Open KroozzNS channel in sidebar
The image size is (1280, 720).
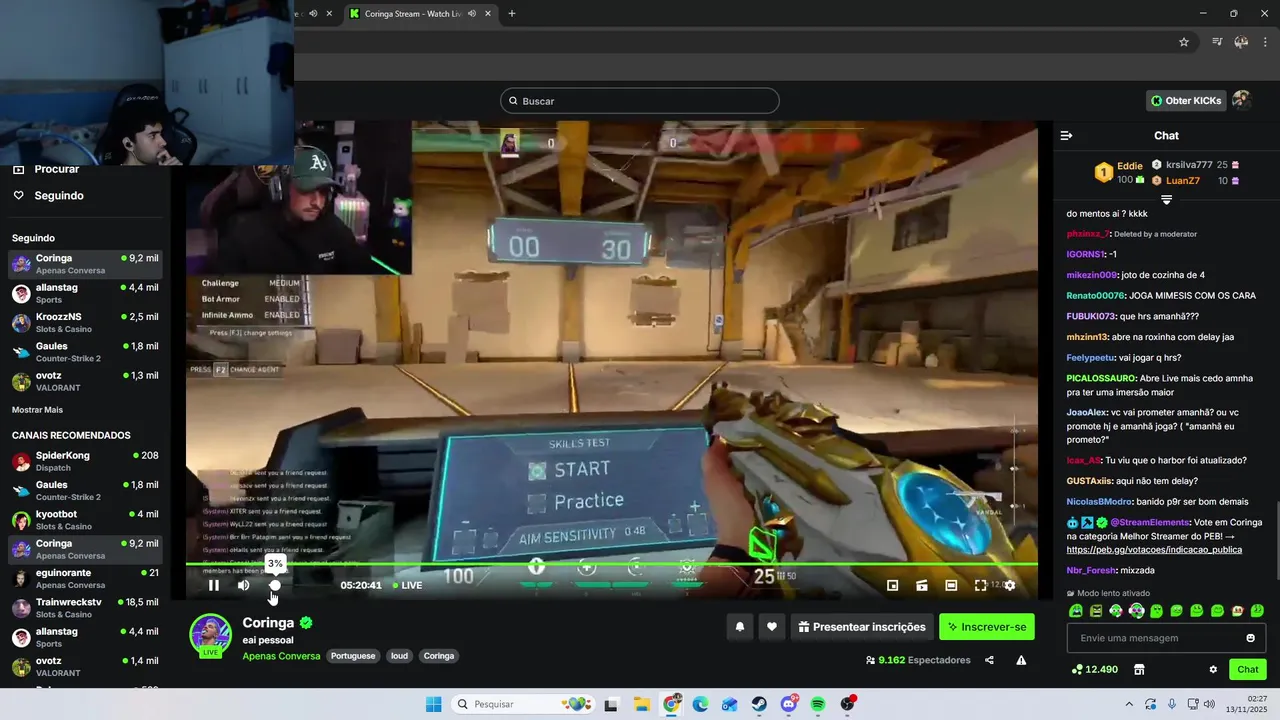[85, 322]
